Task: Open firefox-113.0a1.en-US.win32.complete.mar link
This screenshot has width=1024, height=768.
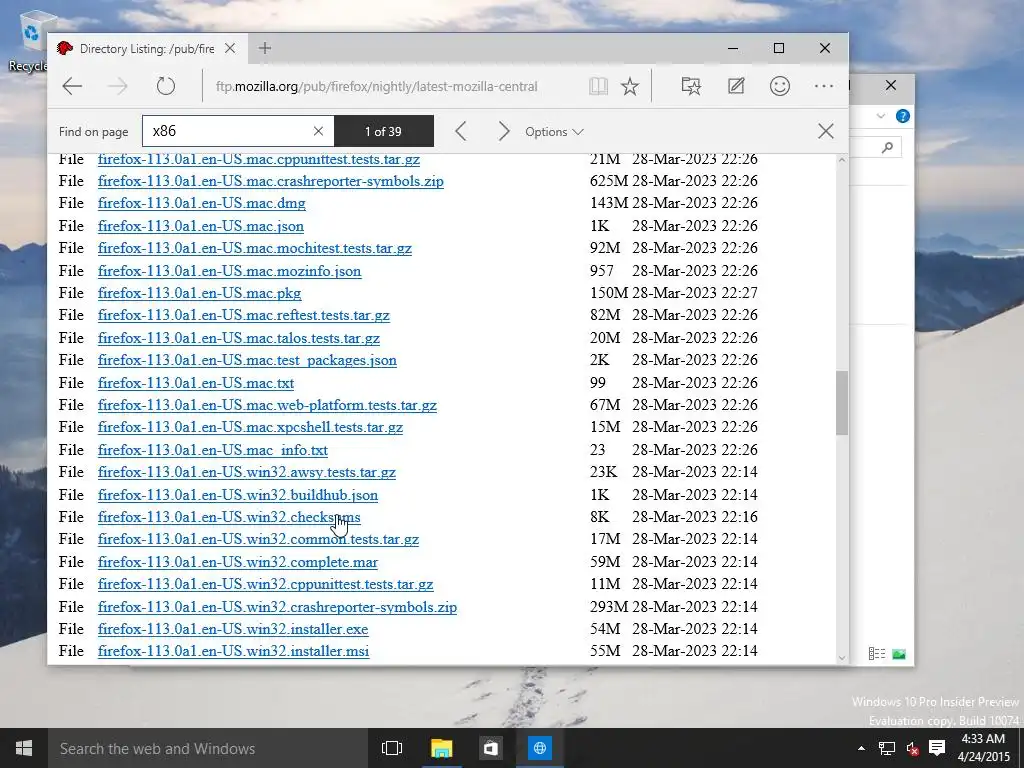Action: point(238,562)
